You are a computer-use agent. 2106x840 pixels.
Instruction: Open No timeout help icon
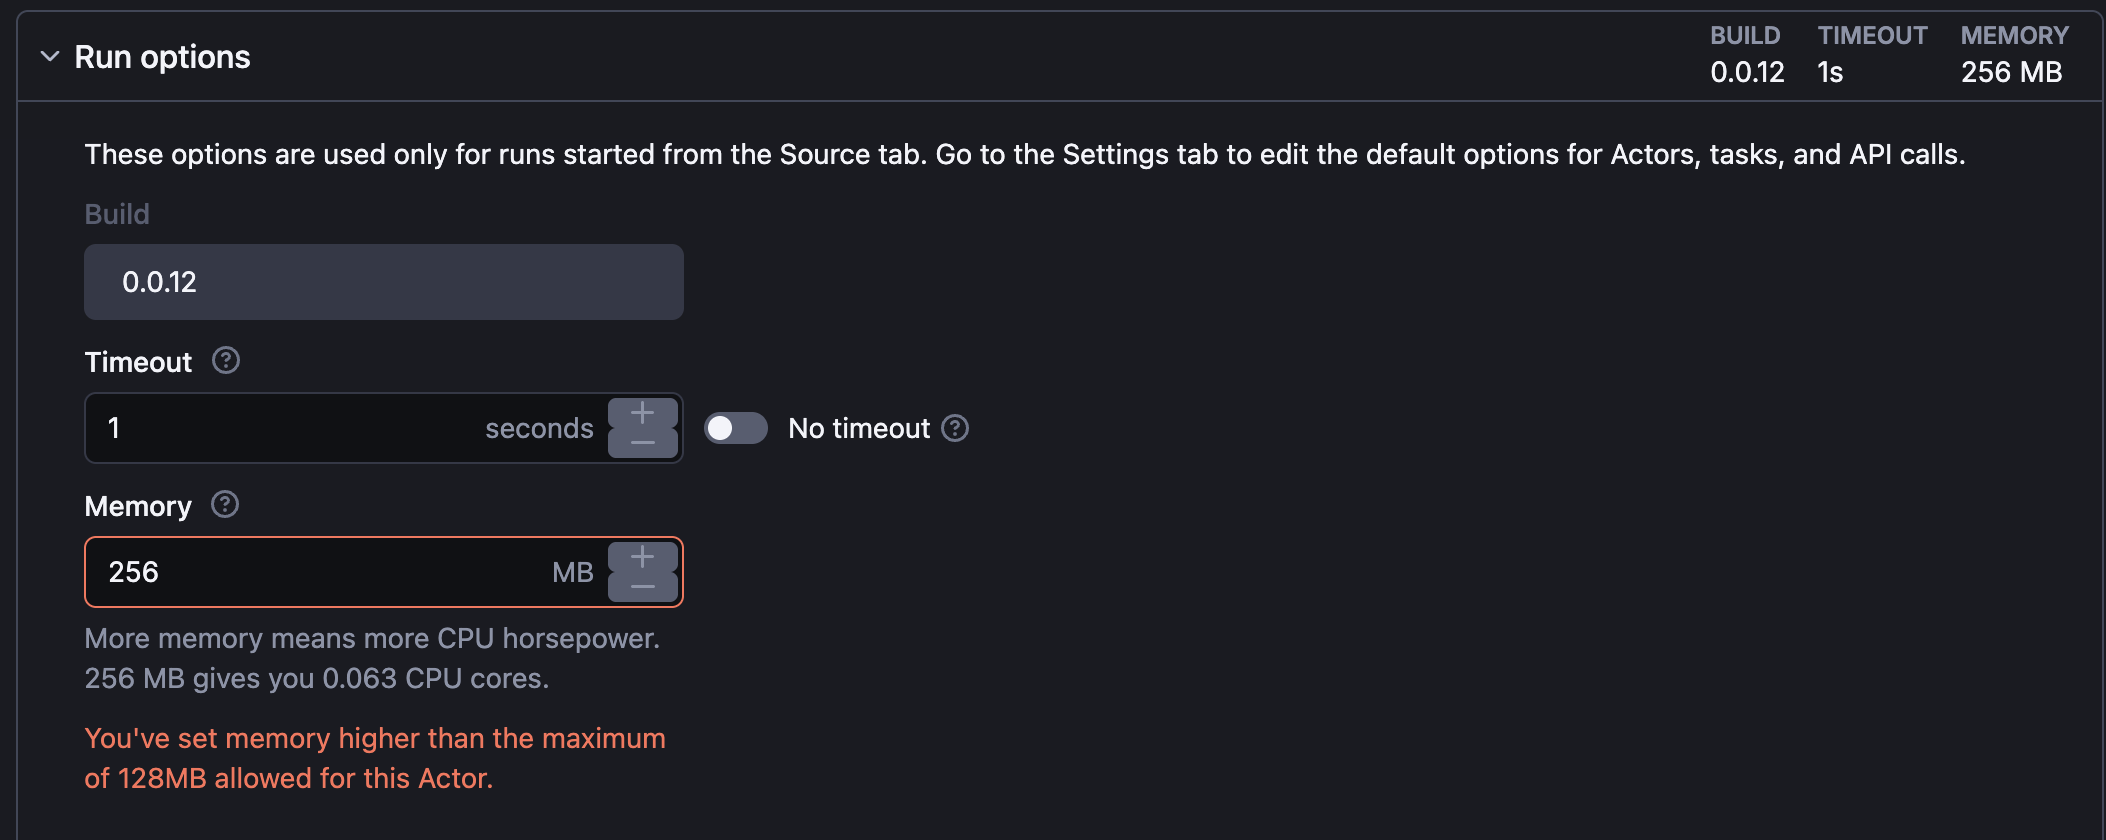pyautogui.click(x=955, y=428)
